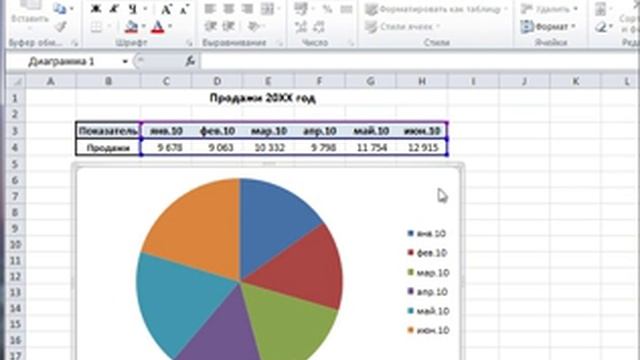This screenshot has height=360, width=640.
Task: Click cell with value 9 678
Action: tap(166, 147)
